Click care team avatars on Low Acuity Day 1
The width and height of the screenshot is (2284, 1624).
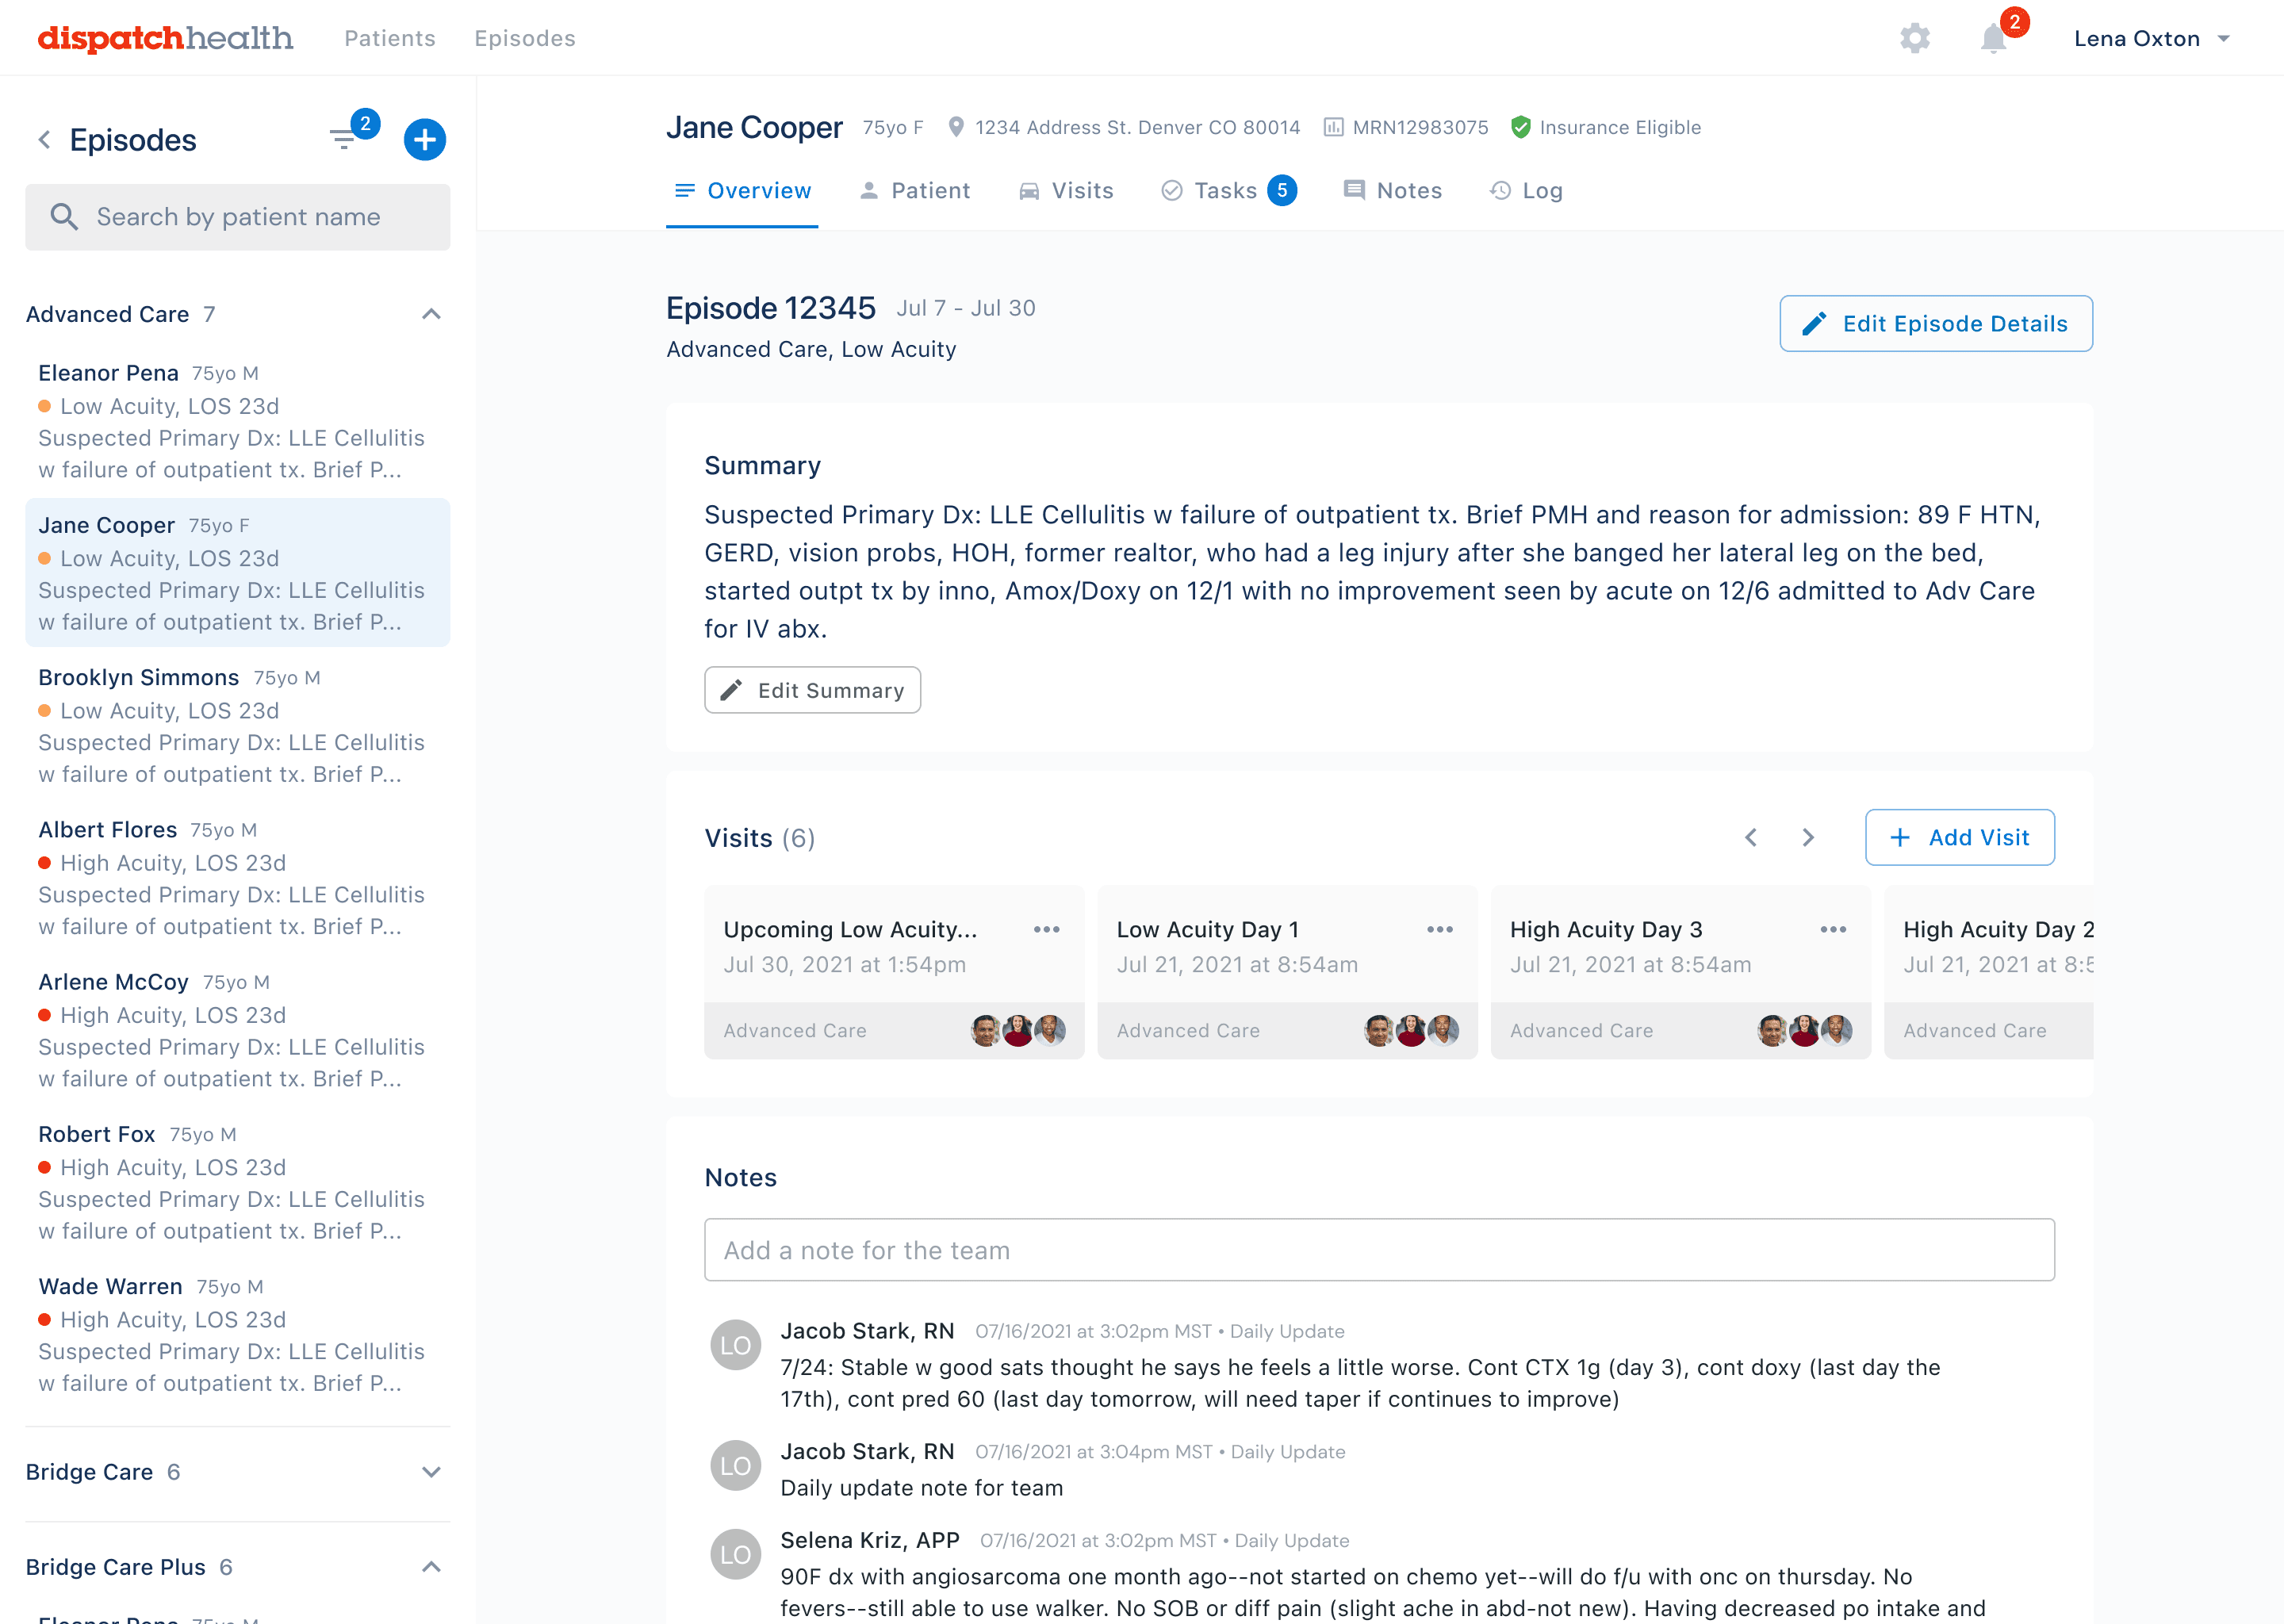pos(1411,1030)
